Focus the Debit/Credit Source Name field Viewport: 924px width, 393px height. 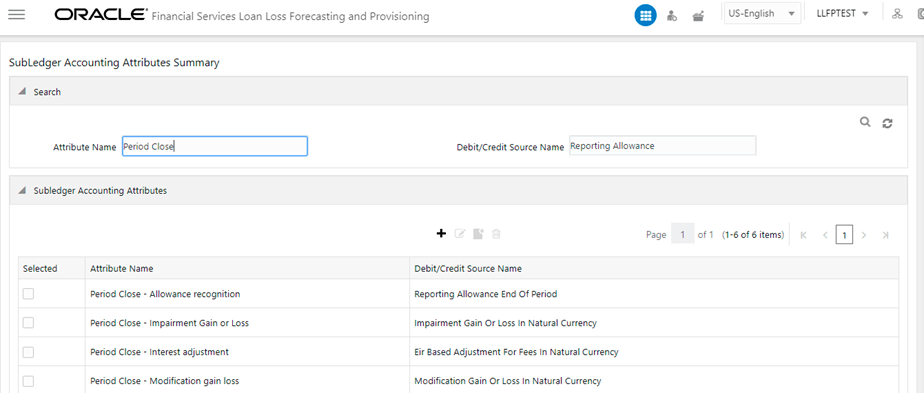(x=662, y=146)
